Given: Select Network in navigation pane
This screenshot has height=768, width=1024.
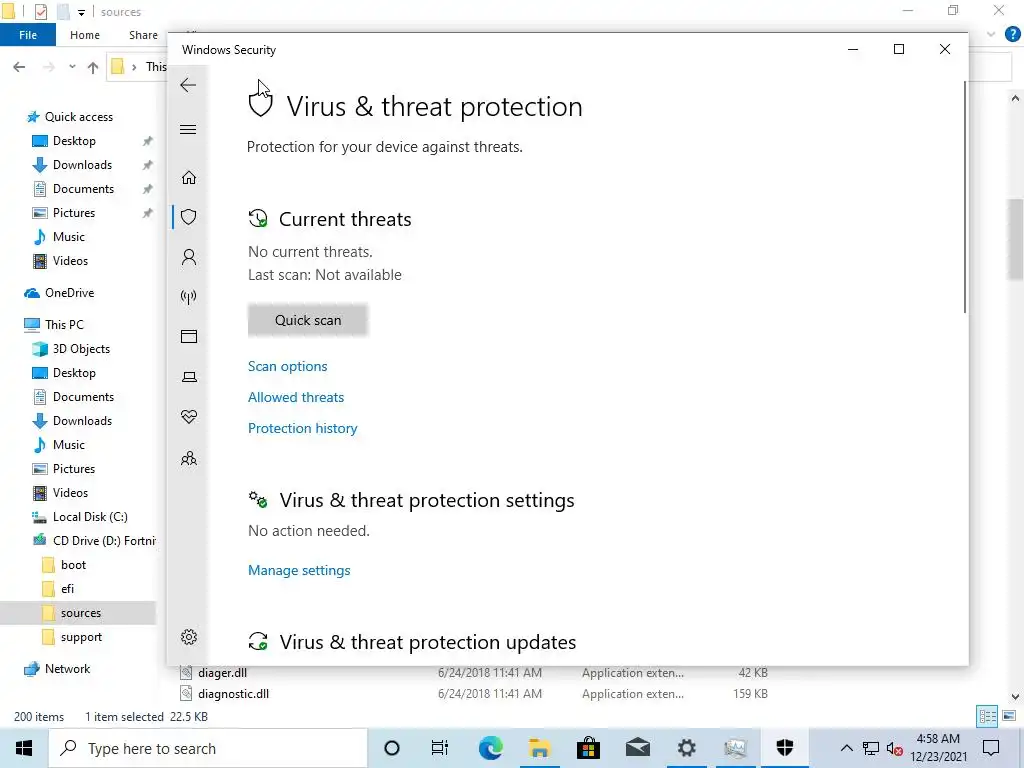Looking at the screenshot, I should pos(67,669).
